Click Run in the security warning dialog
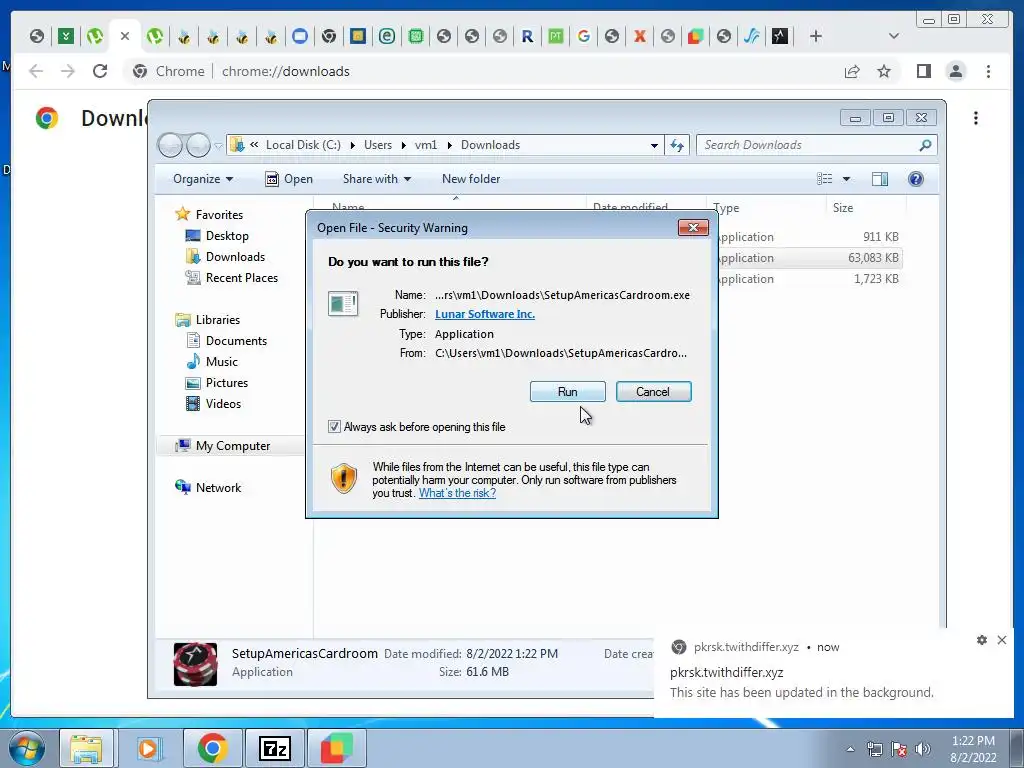The height and width of the screenshot is (768, 1024). (x=568, y=392)
